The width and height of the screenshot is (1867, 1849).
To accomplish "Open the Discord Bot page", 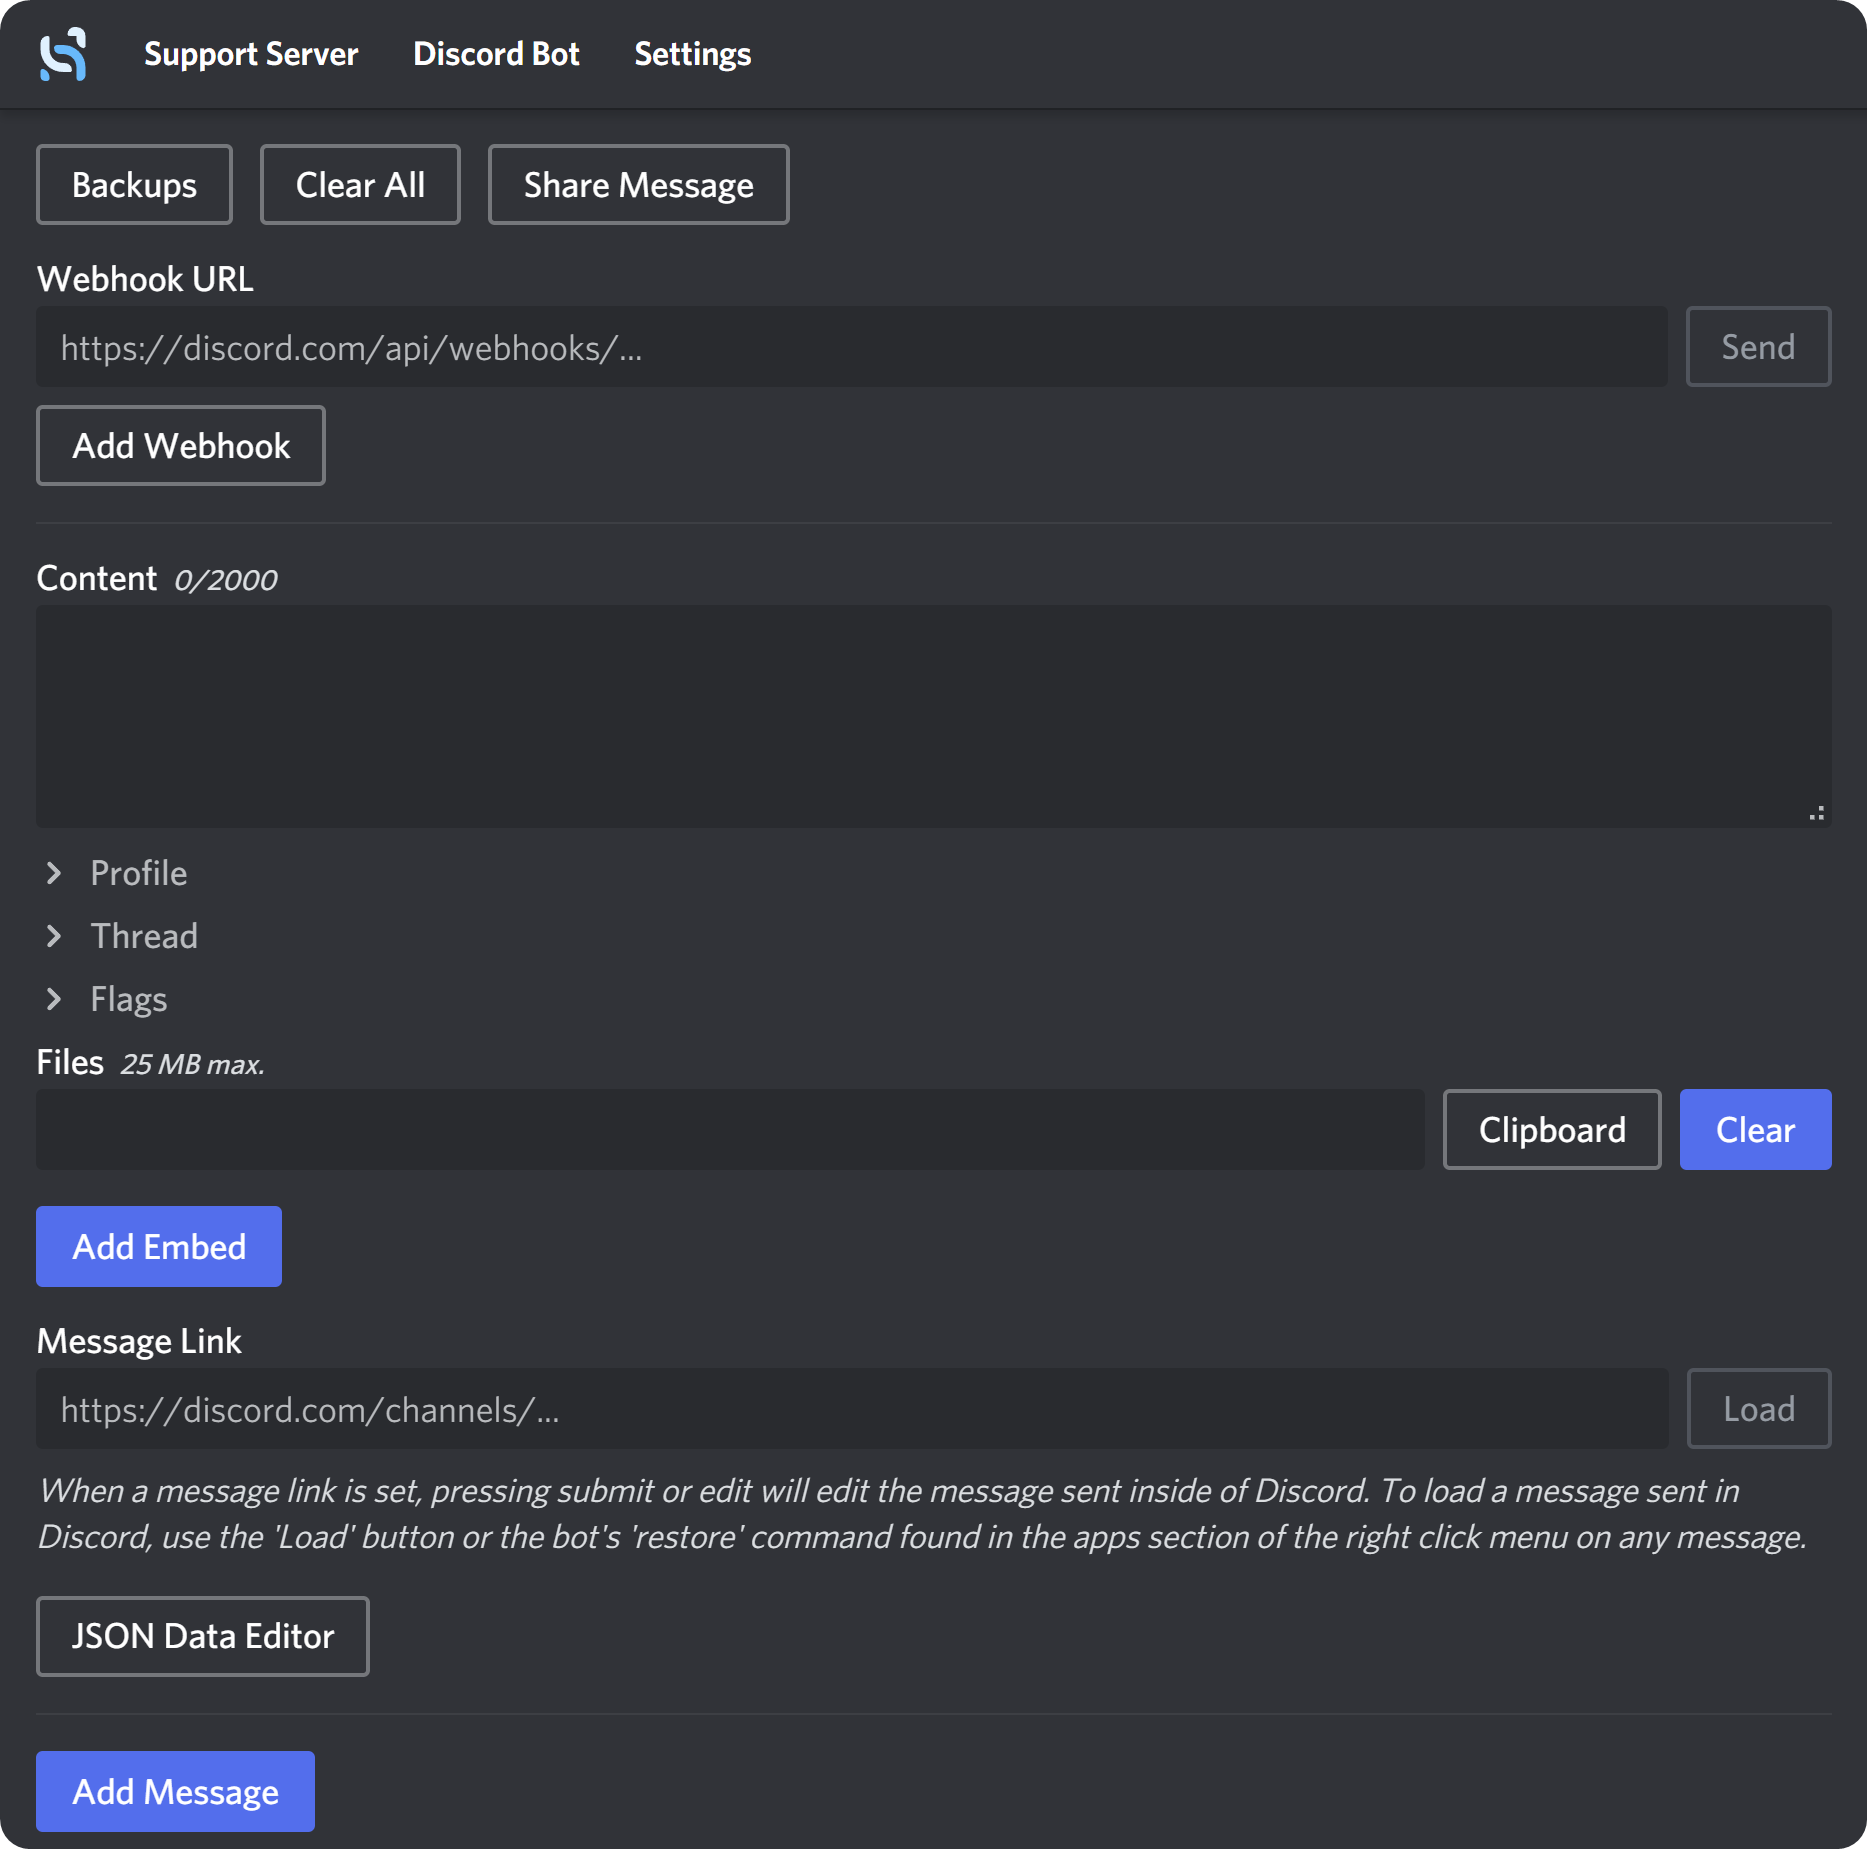I will [x=496, y=54].
